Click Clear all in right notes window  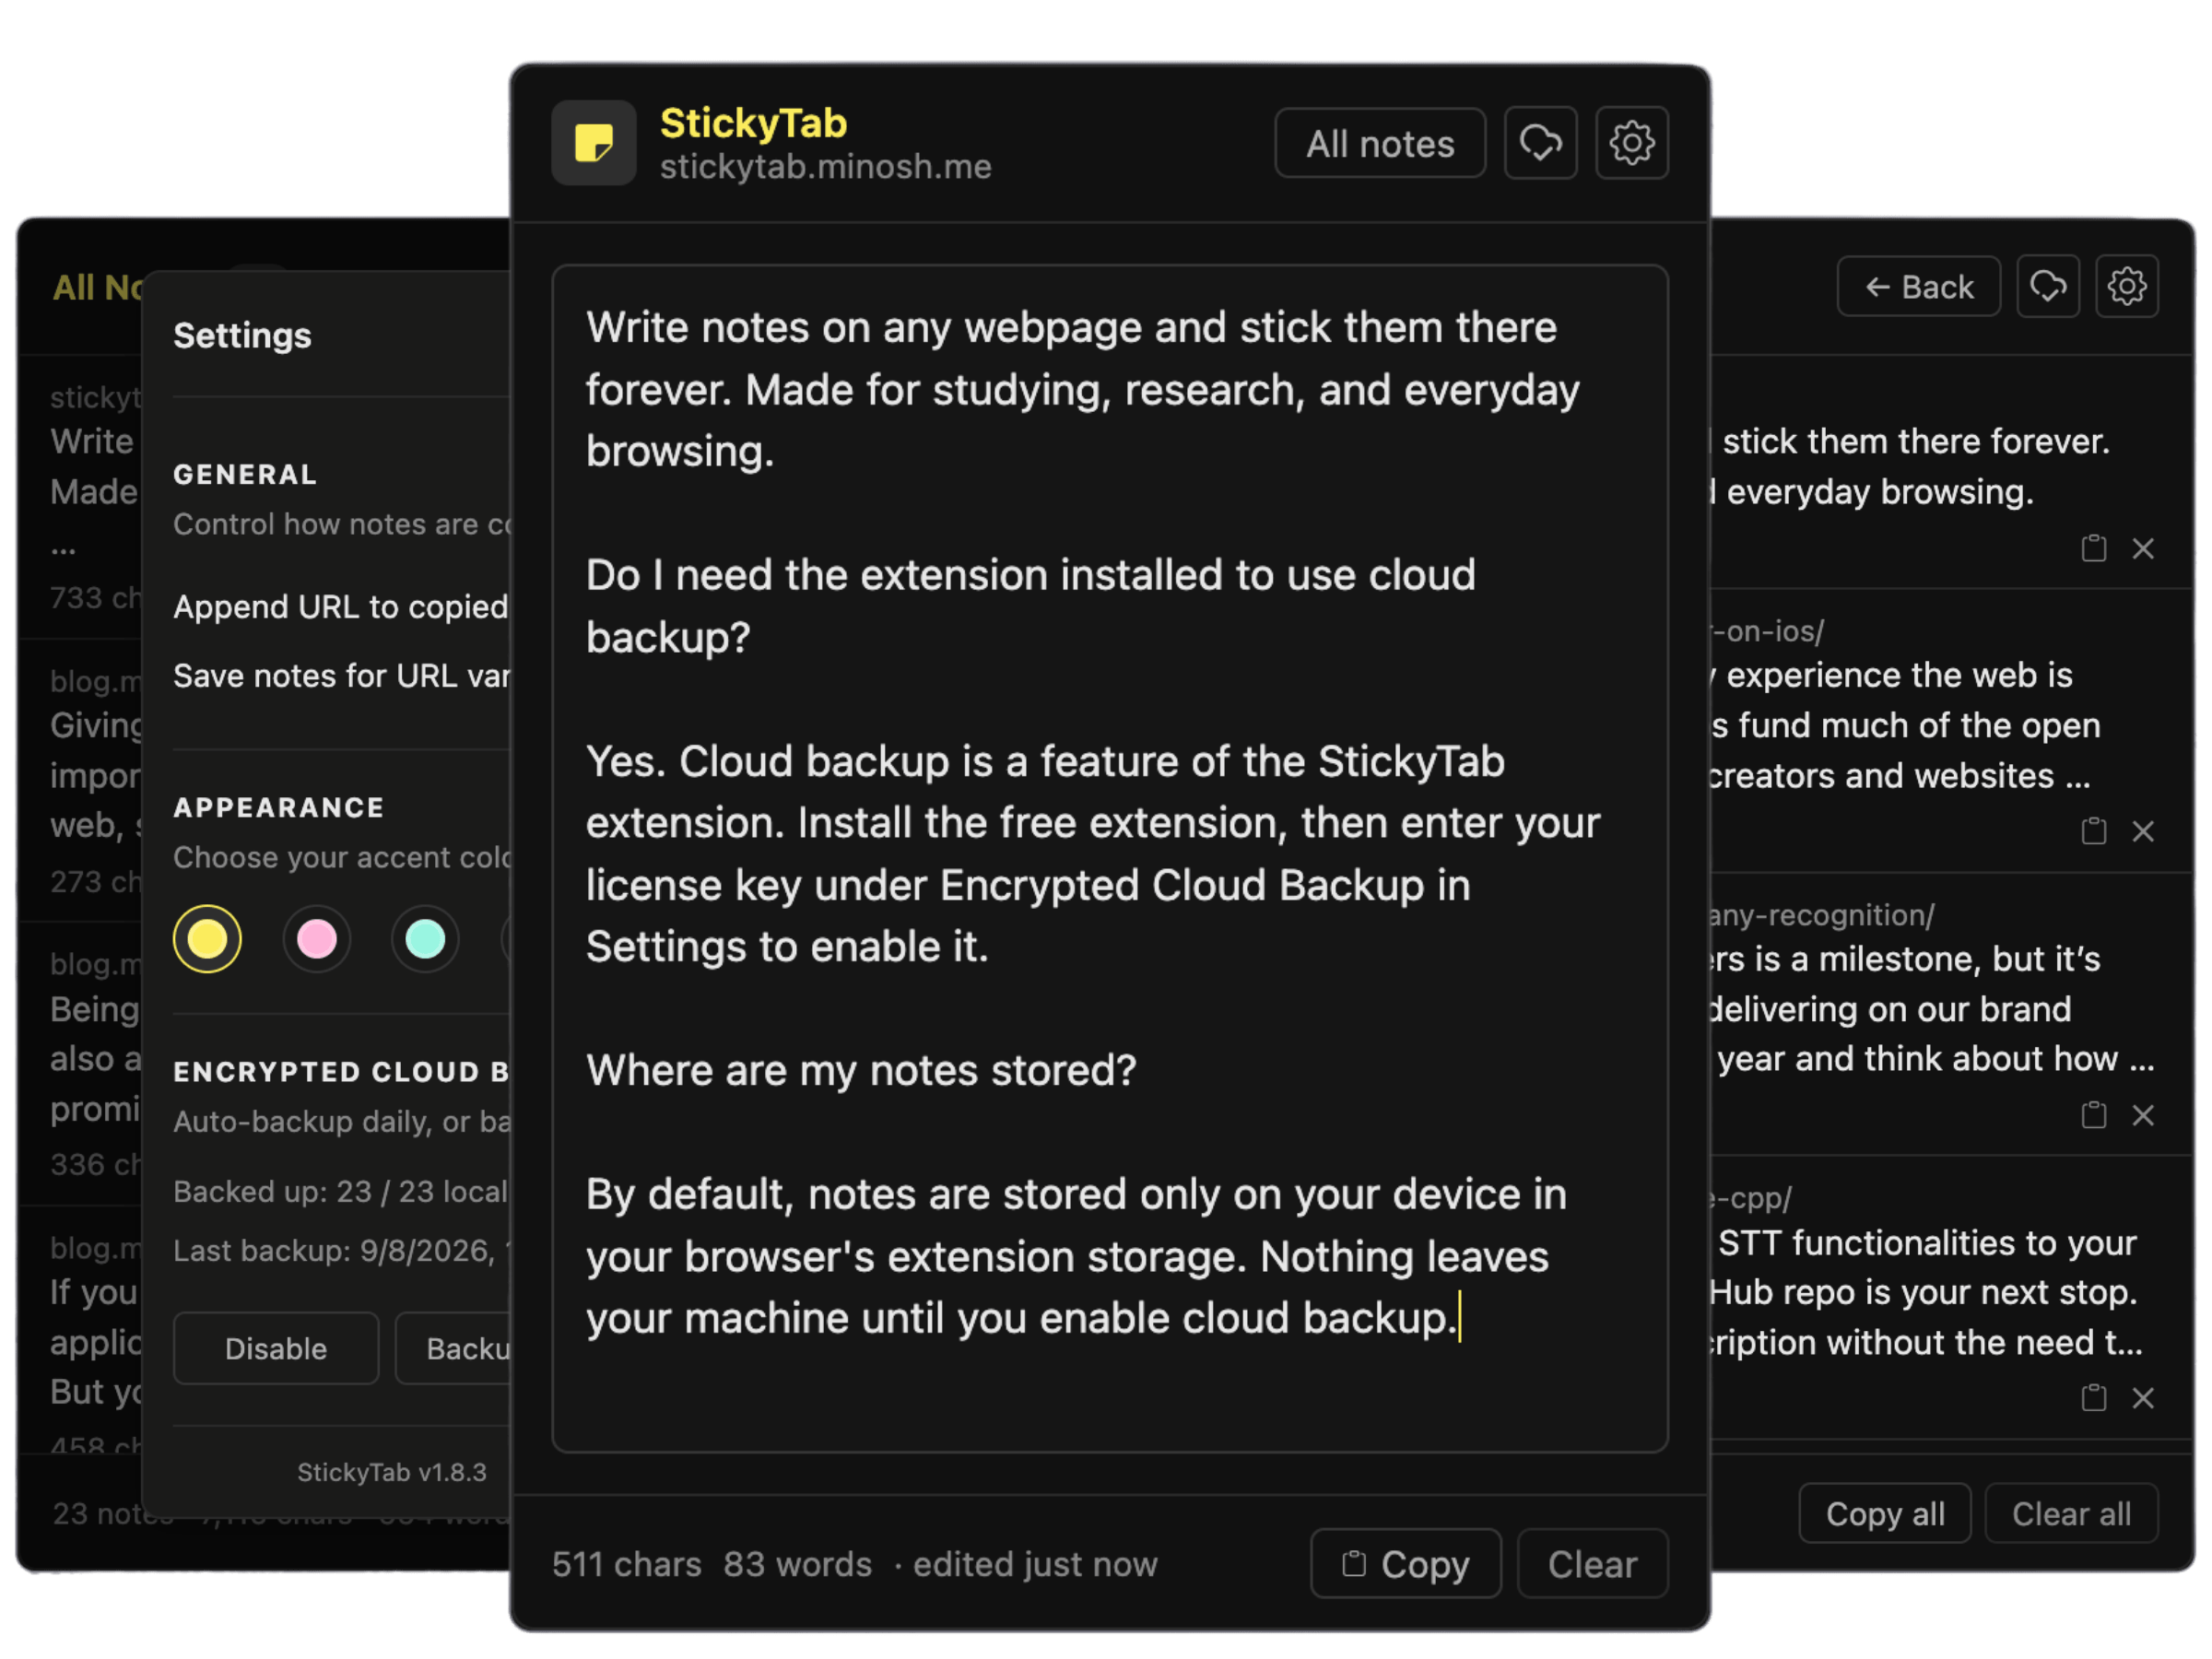click(x=2070, y=1513)
